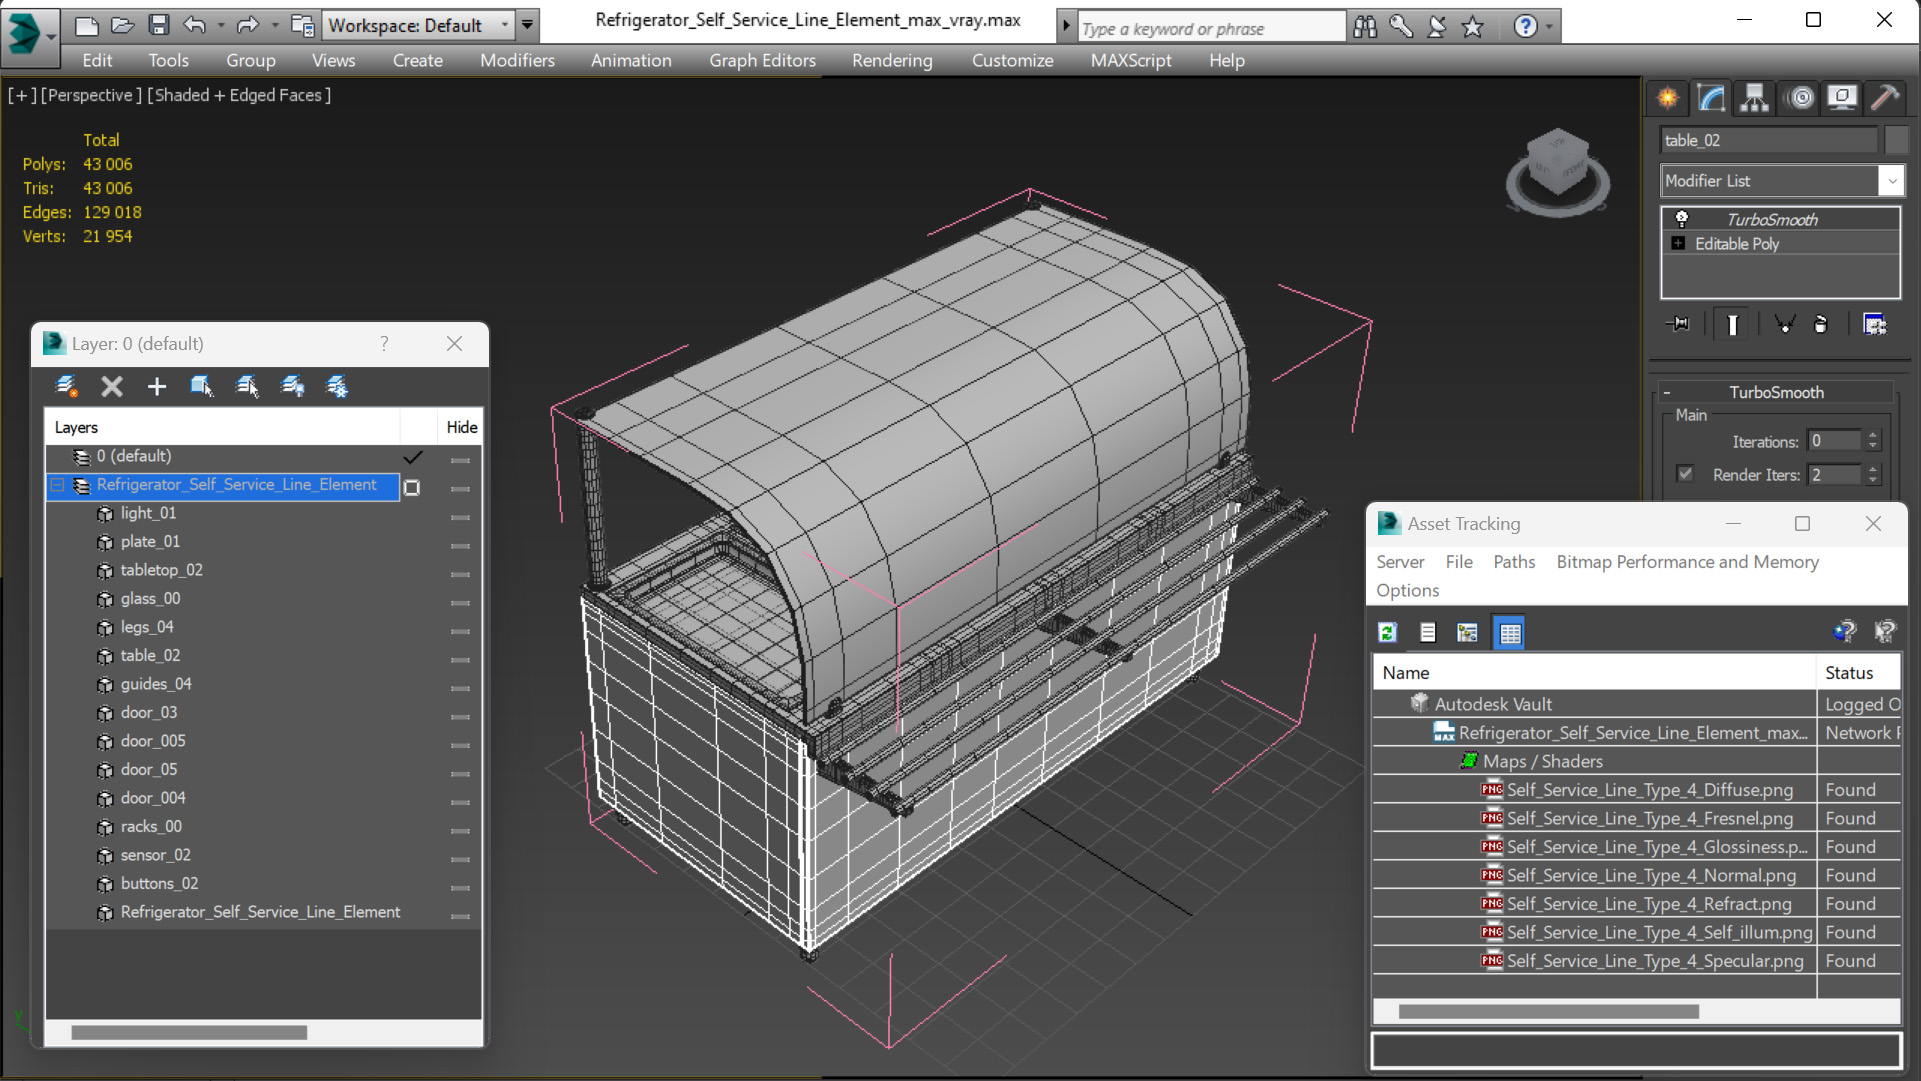Click the ViewCube in the viewport
1921x1081 pixels.
[1557, 170]
